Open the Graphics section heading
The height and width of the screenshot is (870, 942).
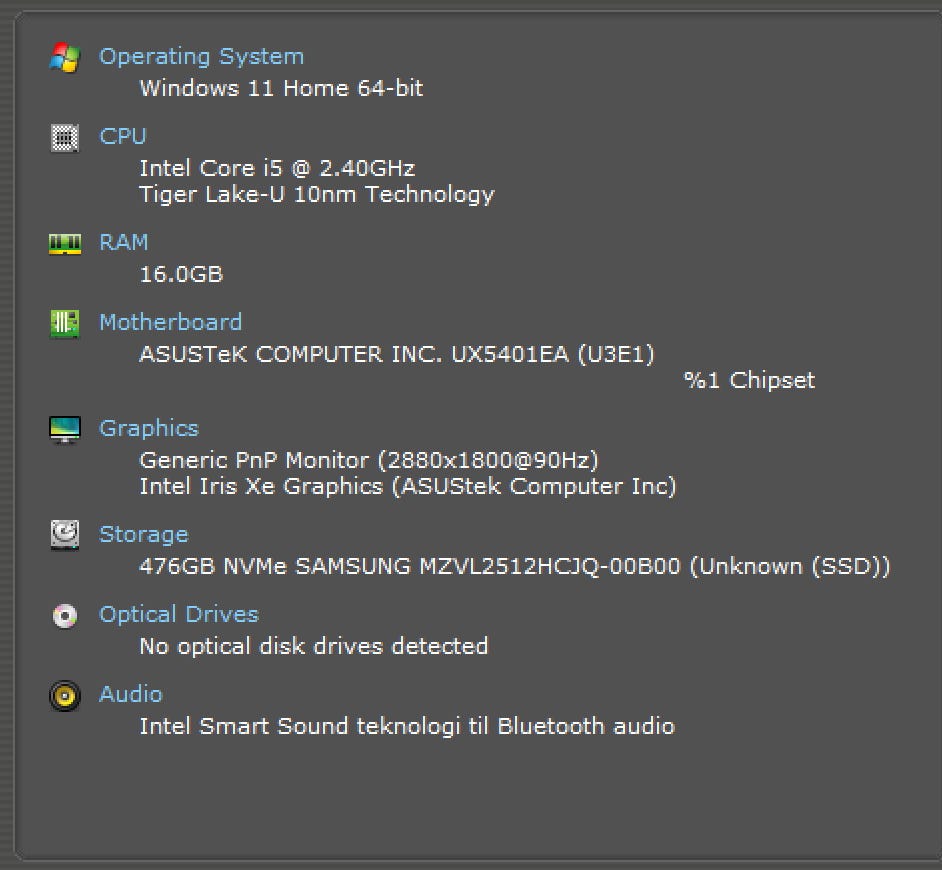(x=149, y=428)
